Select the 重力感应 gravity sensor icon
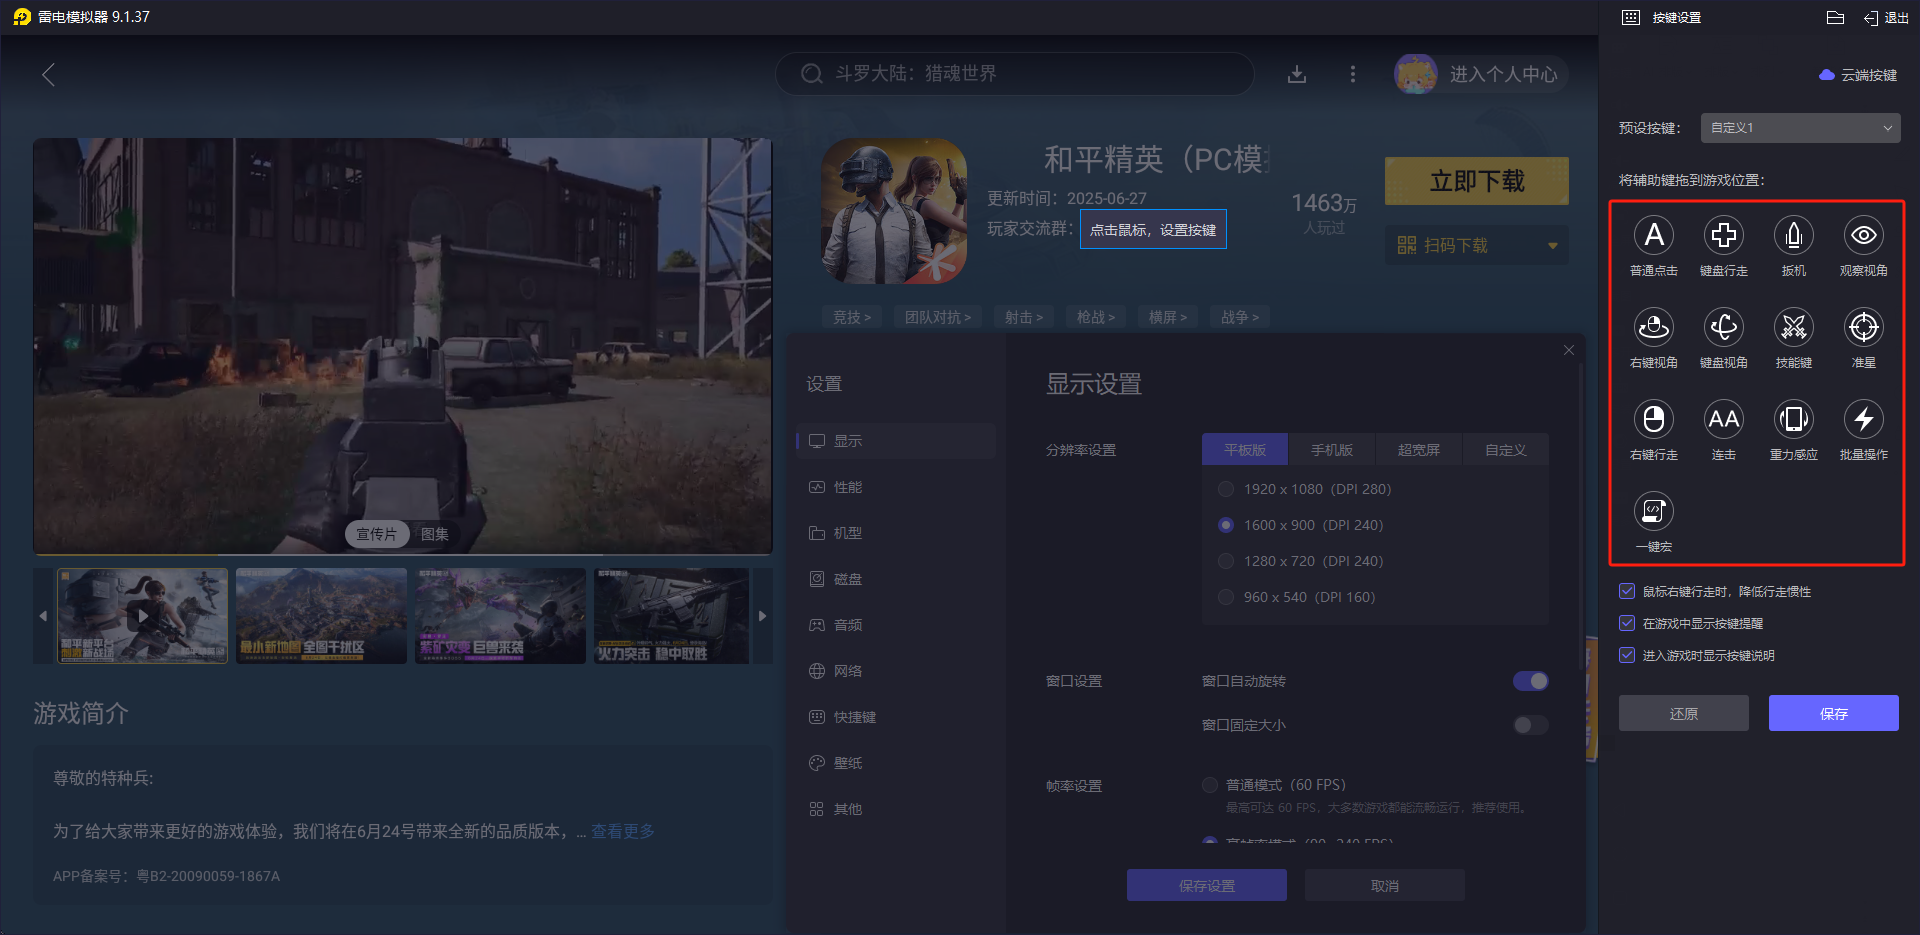This screenshot has width=1920, height=935. pos(1793,420)
